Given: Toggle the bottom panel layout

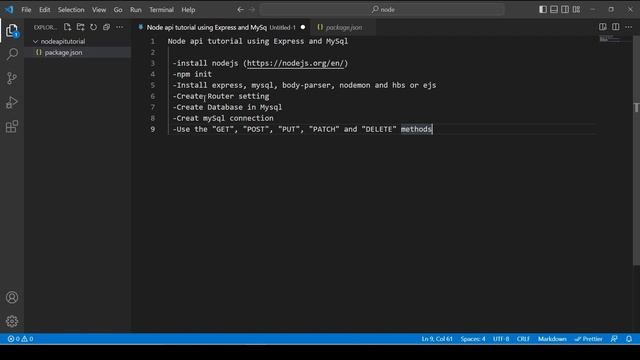Looking at the screenshot, I should click(554, 9).
